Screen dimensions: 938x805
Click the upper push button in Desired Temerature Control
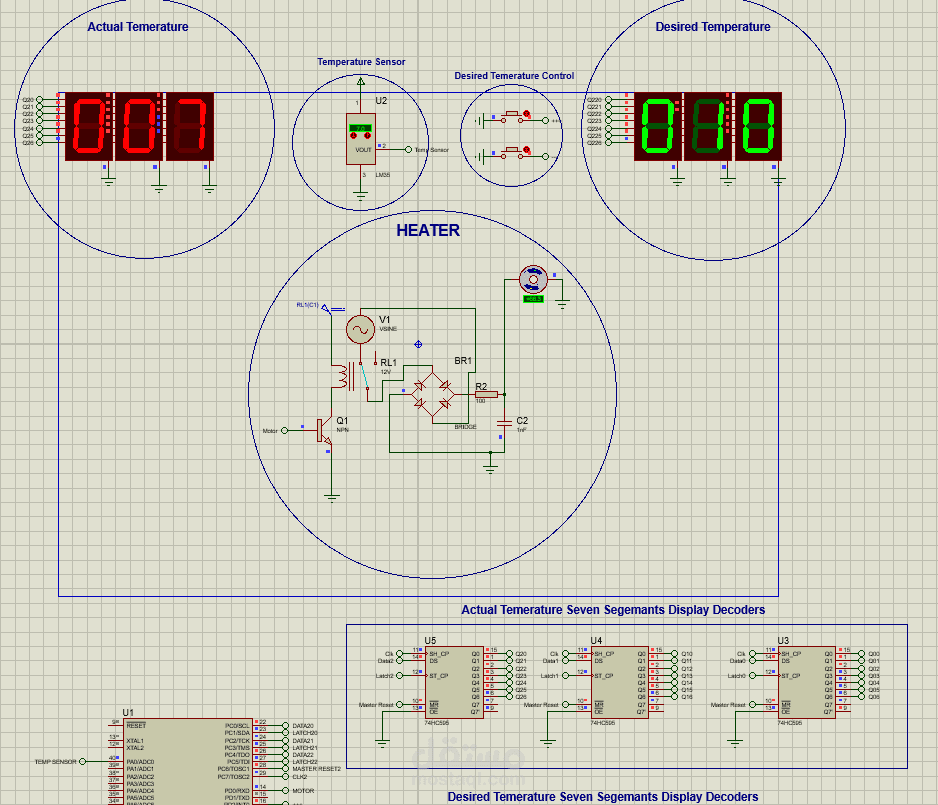pos(512,117)
